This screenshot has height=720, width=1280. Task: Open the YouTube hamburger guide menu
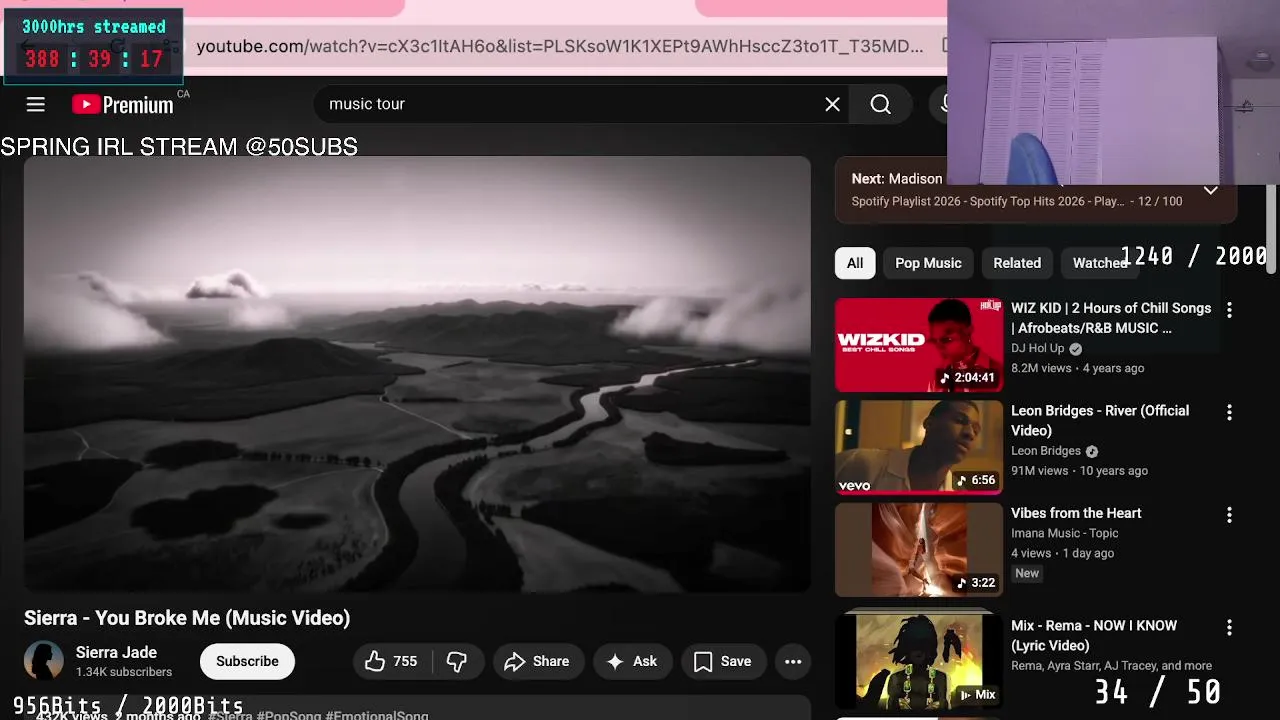pyautogui.click(x=36, y=104)
